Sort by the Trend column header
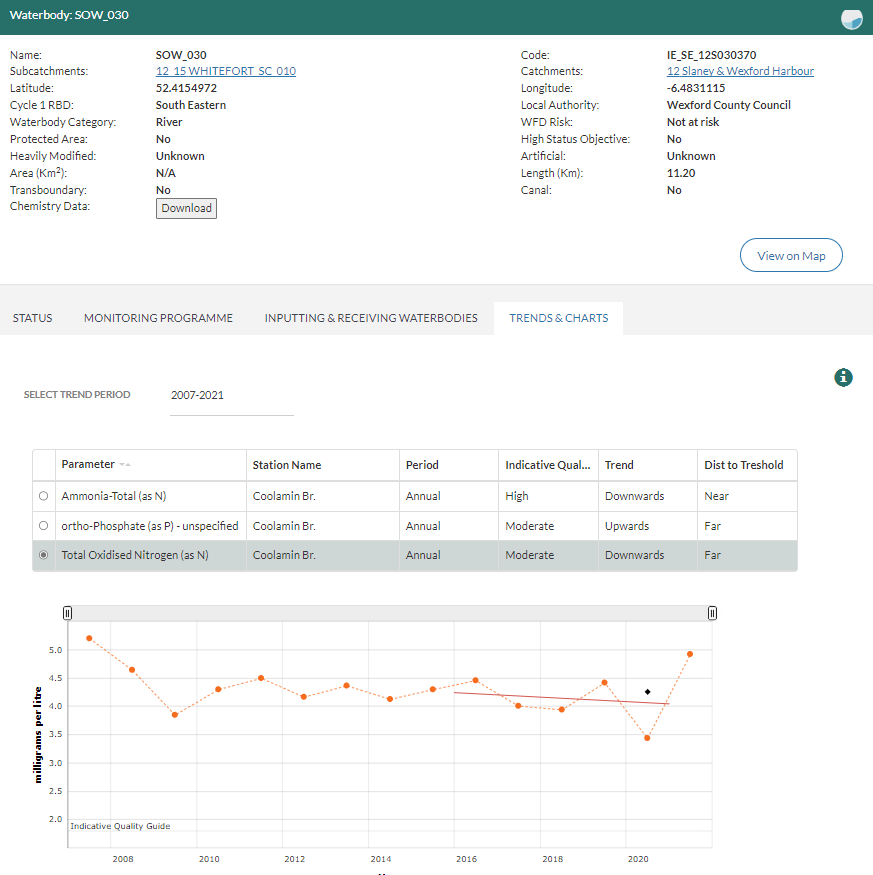 click(x=619, y=465)
